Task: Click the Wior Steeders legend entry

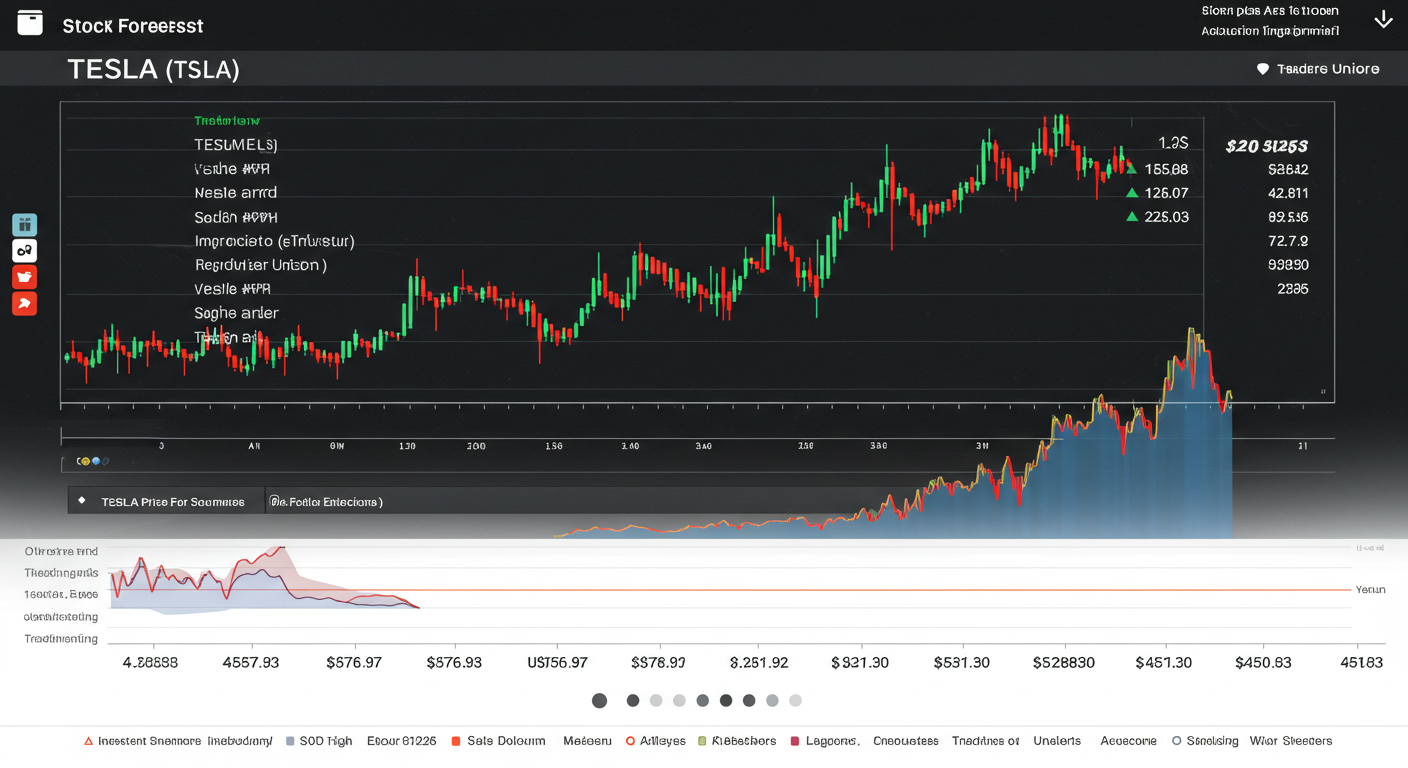Action: click(1291, 741)
